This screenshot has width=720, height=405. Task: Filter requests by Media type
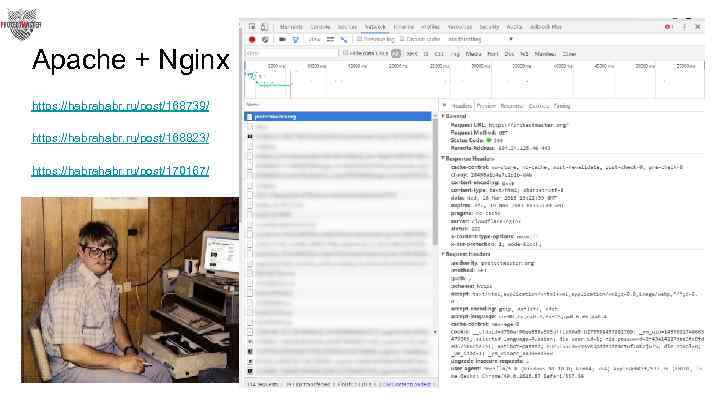[x=473, y=54]
